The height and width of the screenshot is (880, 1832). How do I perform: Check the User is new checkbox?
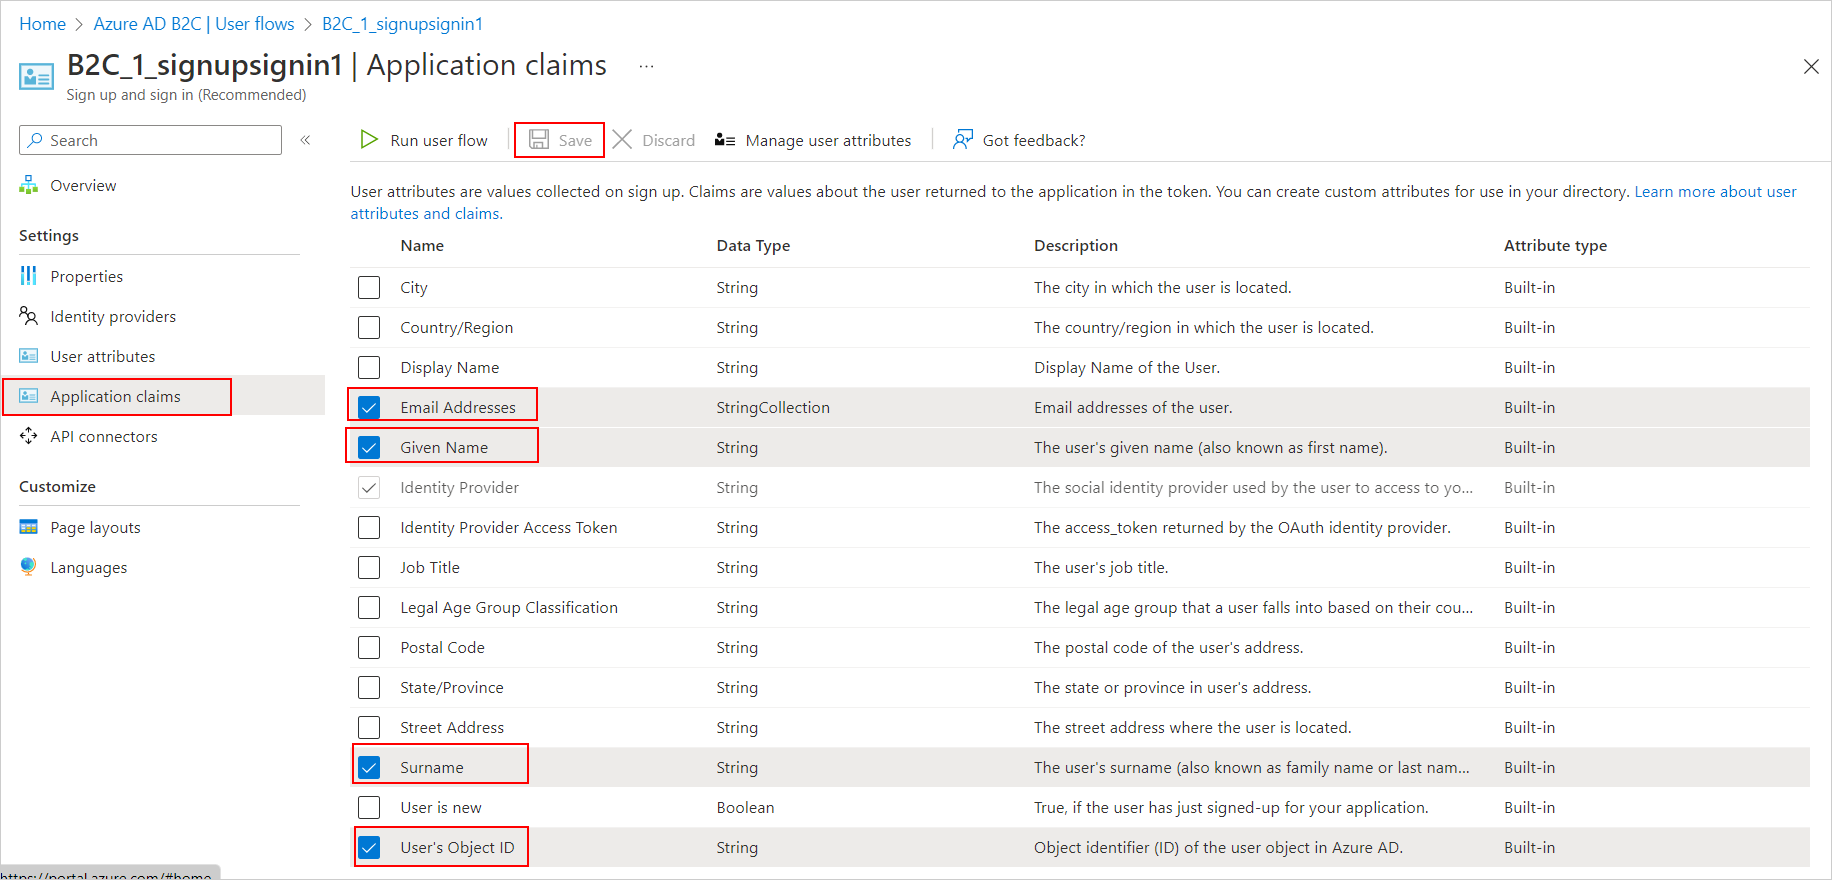(x=369, y=807)
